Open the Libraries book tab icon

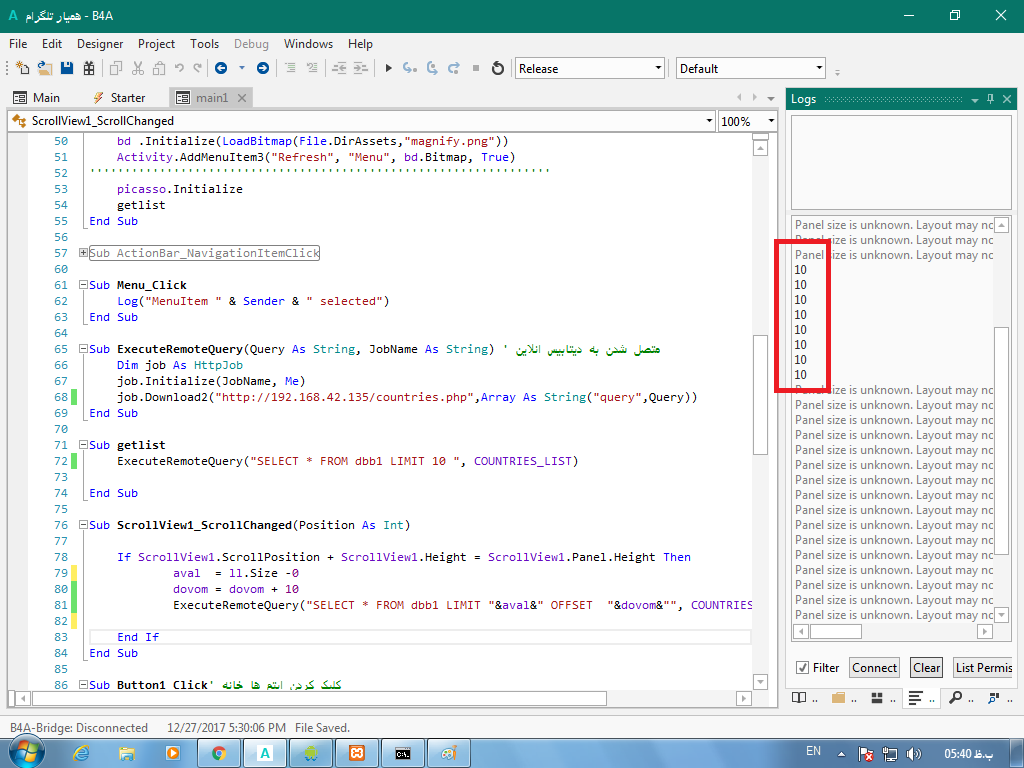pos(800,697)
